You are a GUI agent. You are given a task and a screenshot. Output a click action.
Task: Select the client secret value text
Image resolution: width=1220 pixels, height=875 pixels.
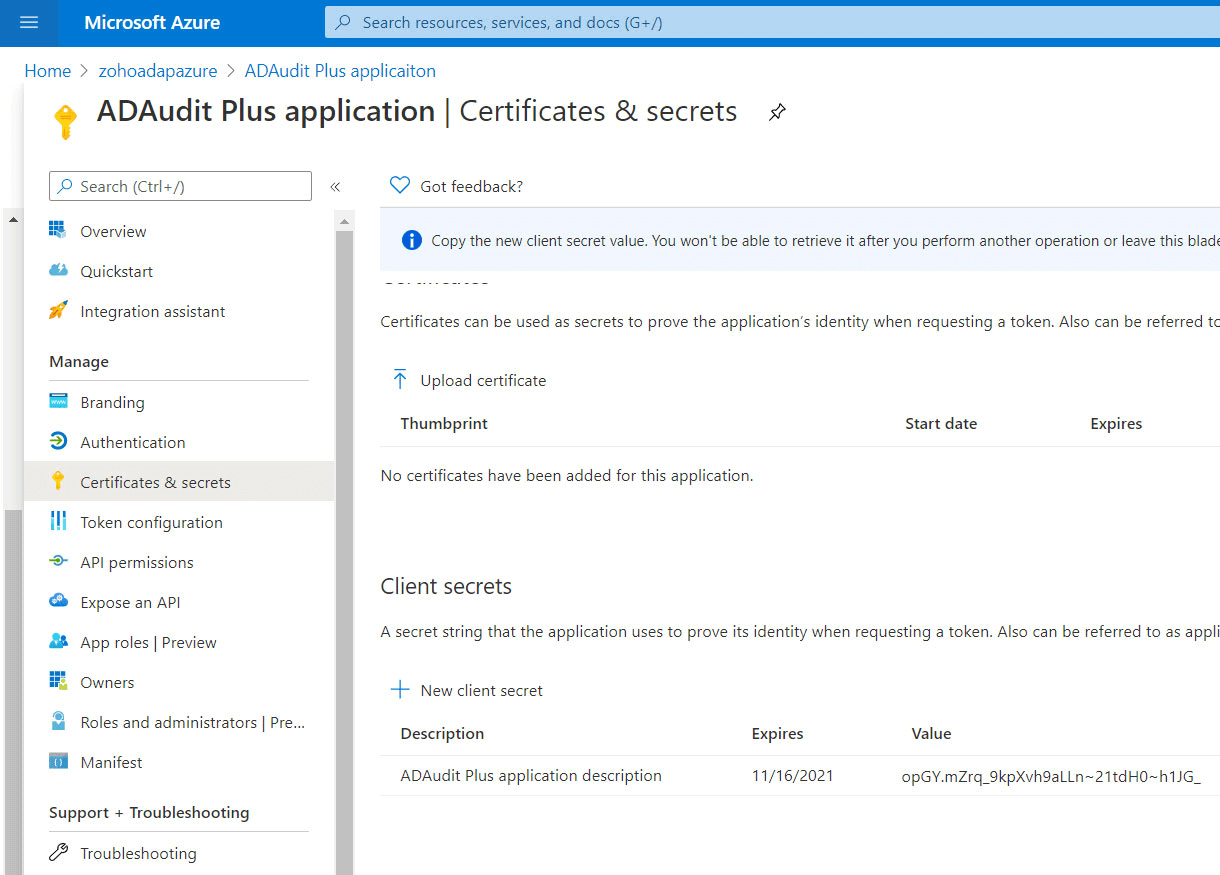click(x=1050, y=776)
